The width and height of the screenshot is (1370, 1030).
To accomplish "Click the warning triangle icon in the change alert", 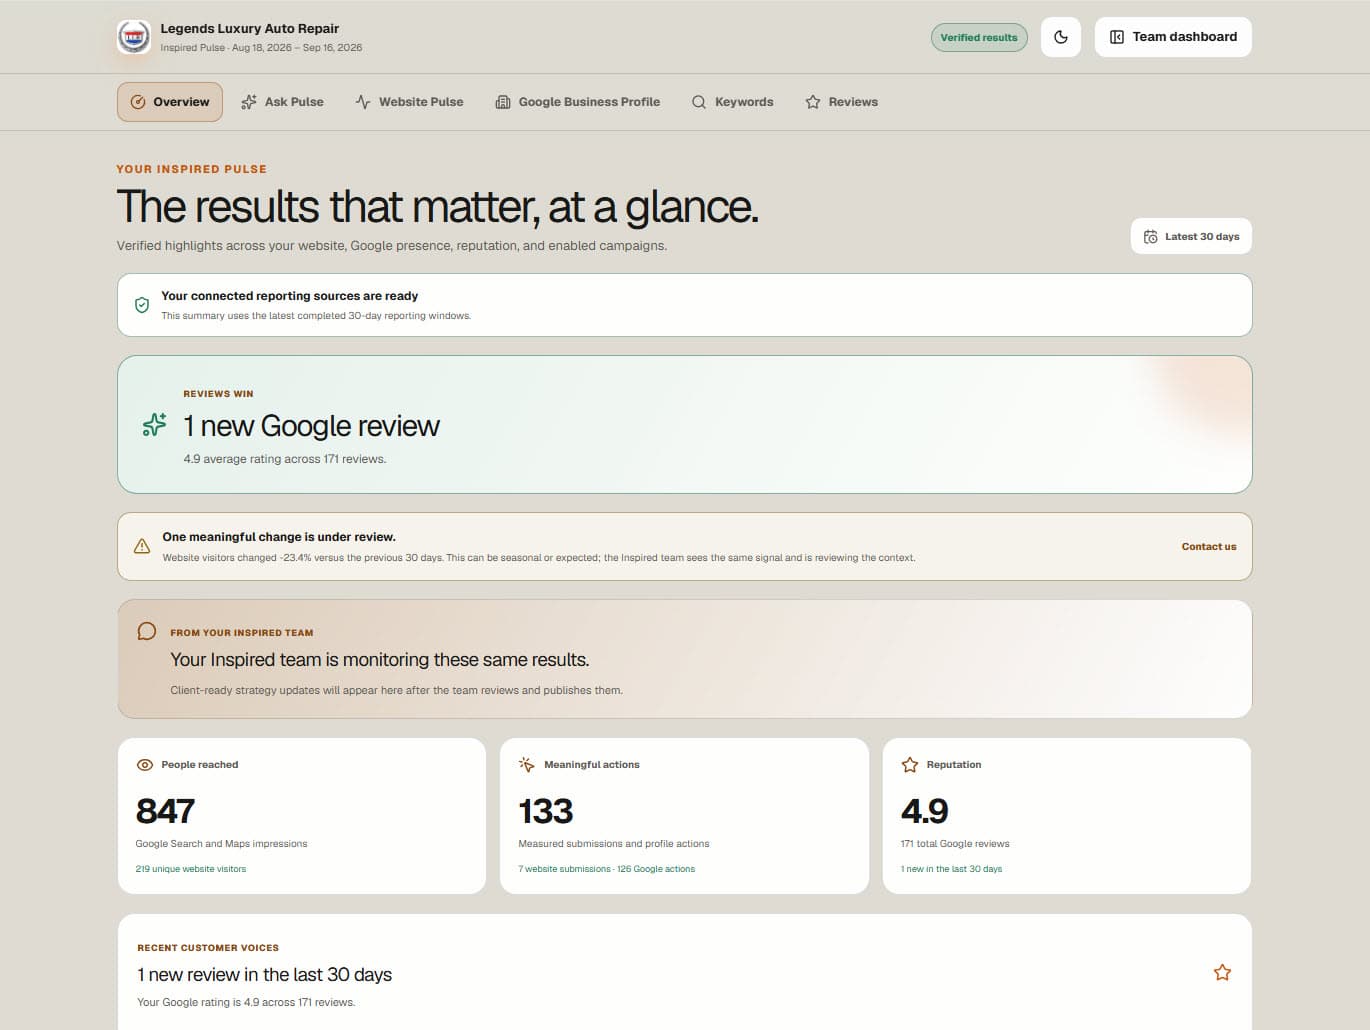I will tap(142, 546).
